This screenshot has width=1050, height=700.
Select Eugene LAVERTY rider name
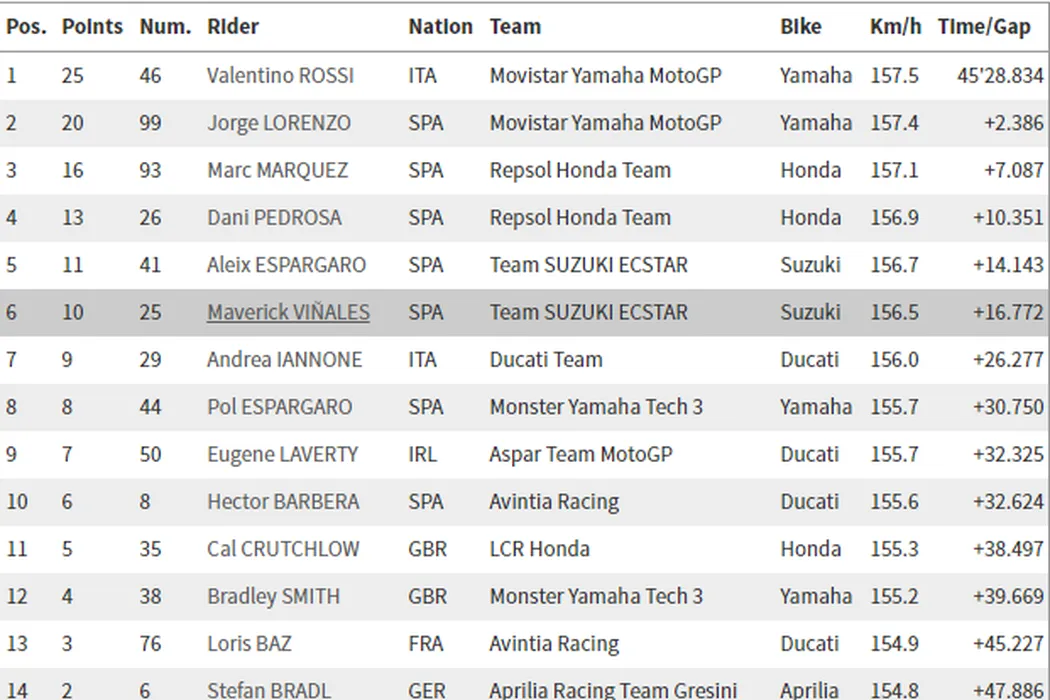[x=282, y=455]
